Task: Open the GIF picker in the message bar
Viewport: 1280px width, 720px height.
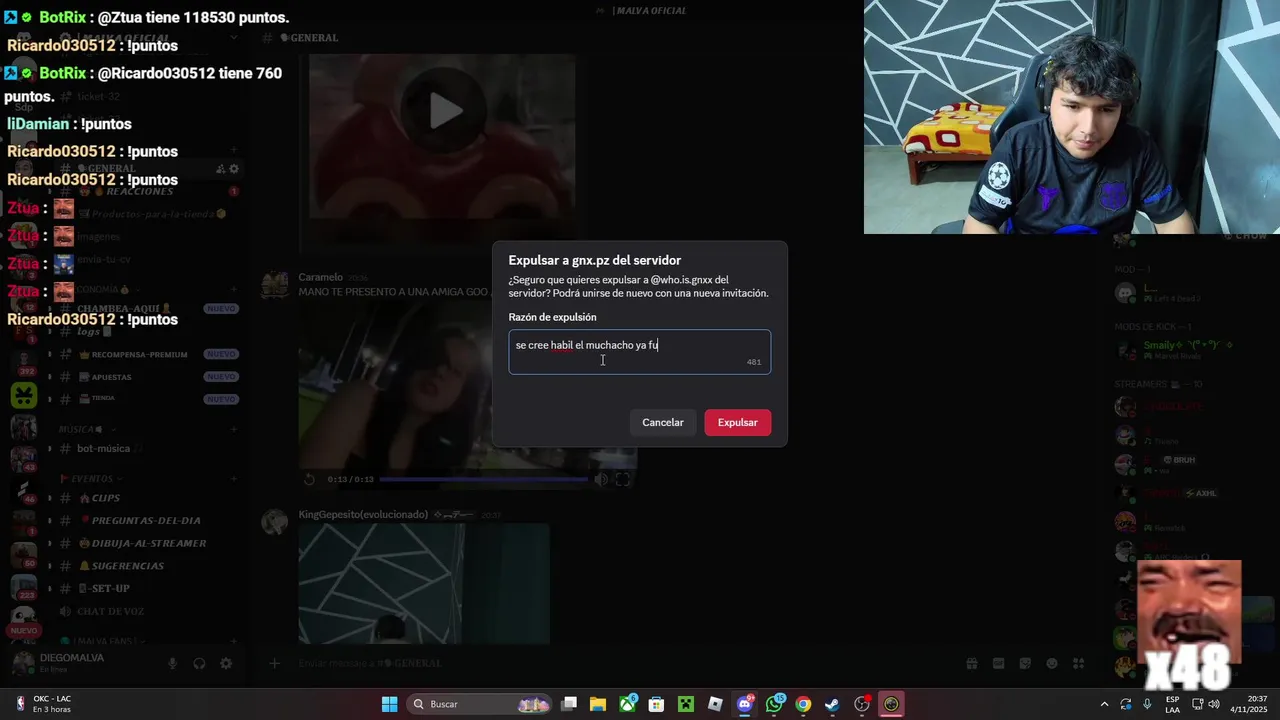Action: tap(998, 663)
